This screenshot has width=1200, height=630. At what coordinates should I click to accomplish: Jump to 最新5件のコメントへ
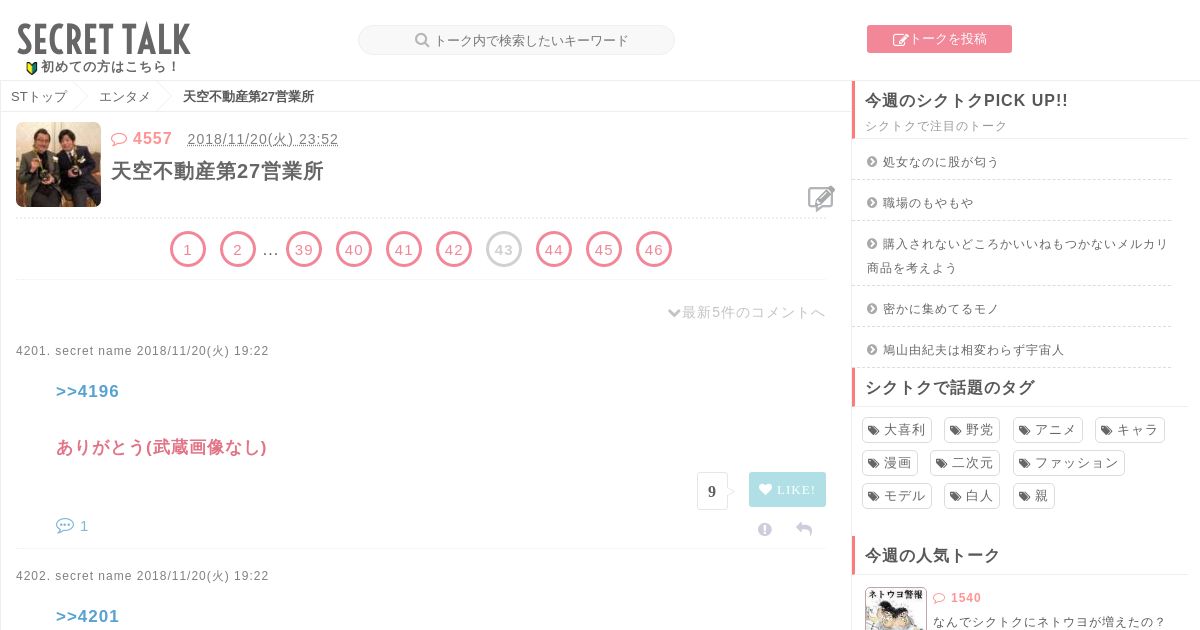click(746, 313)
